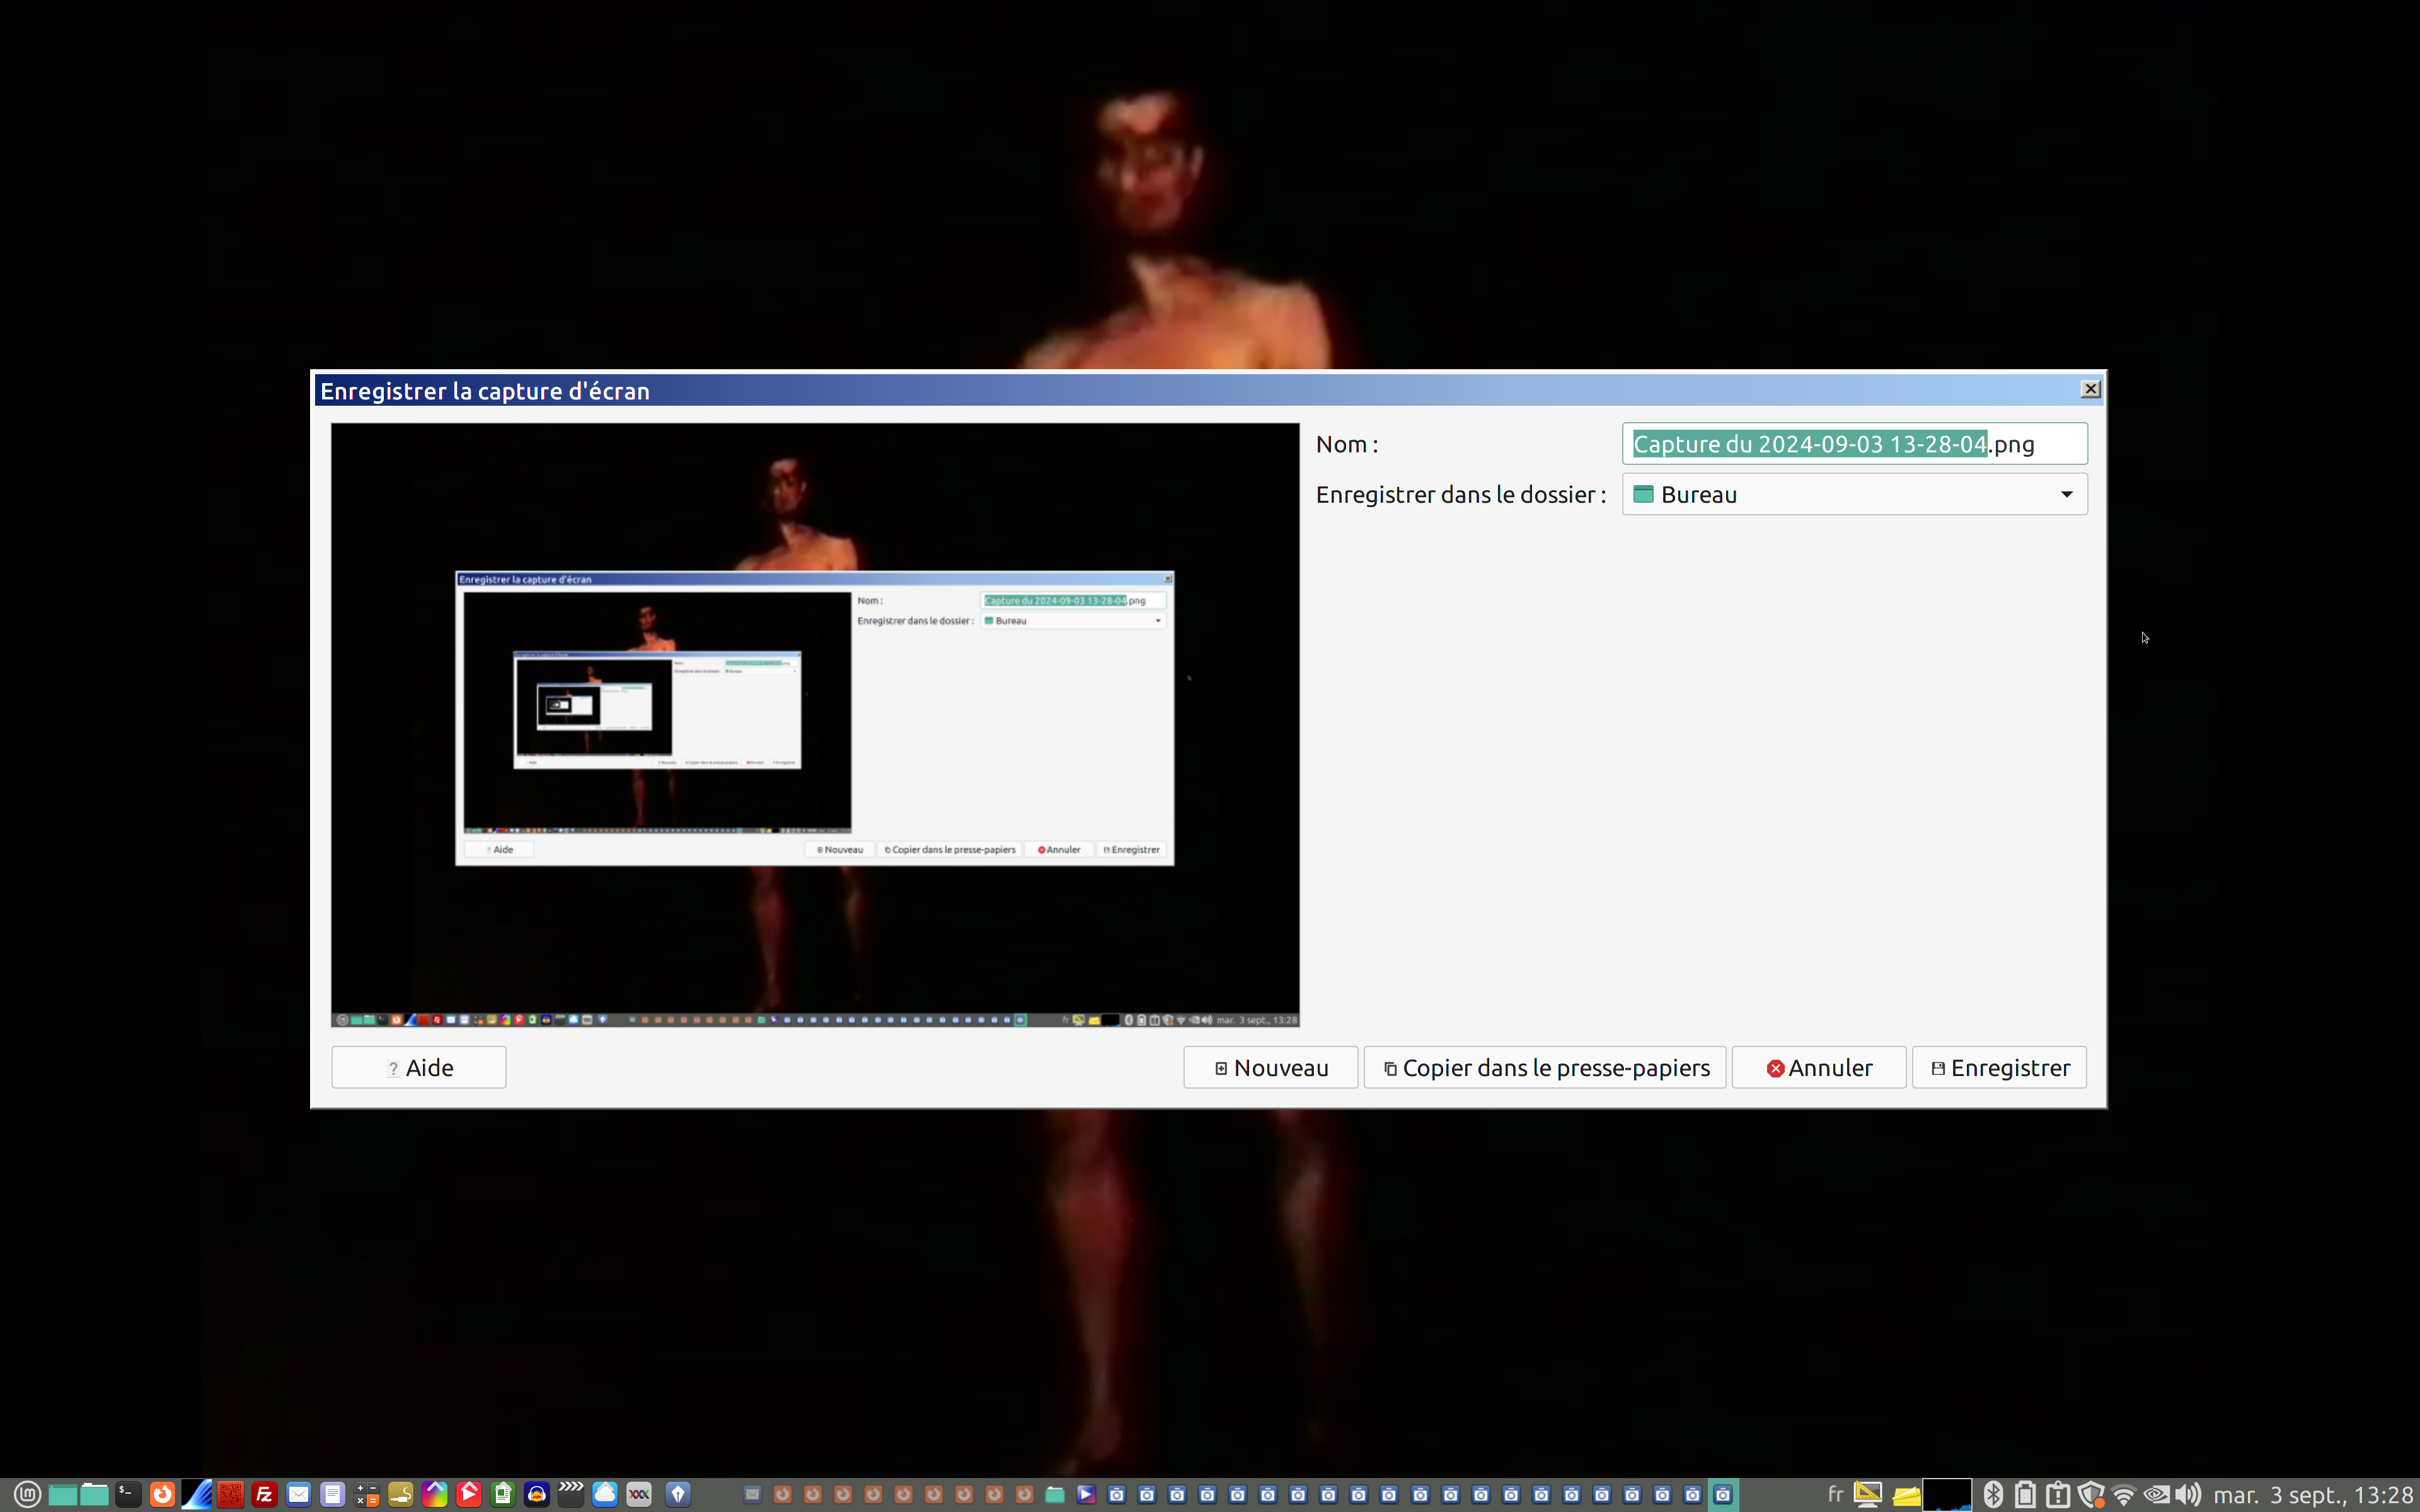The height and width of the screenshot is (1512, 2420).
Task: Open the fr keyboard layout indicator
Action: point(1835,1494)
